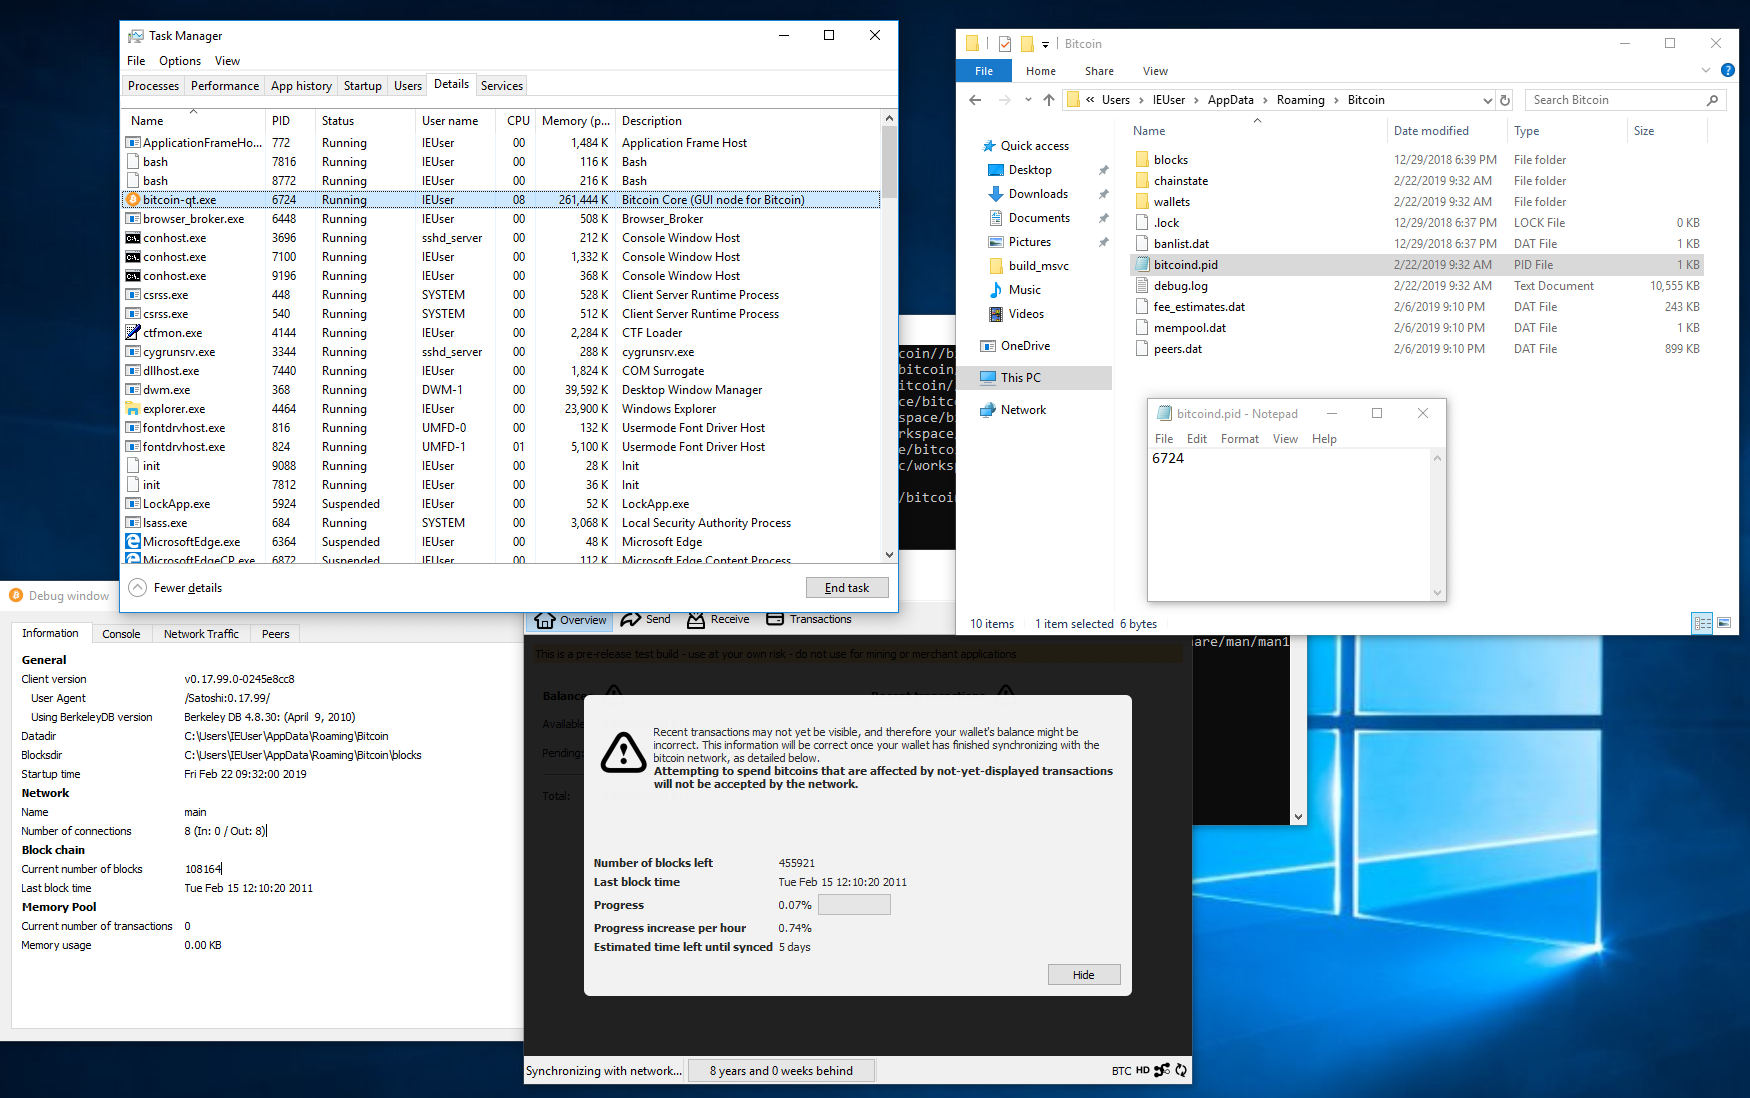Click the Debug window taskbar icon

[17, 595]
